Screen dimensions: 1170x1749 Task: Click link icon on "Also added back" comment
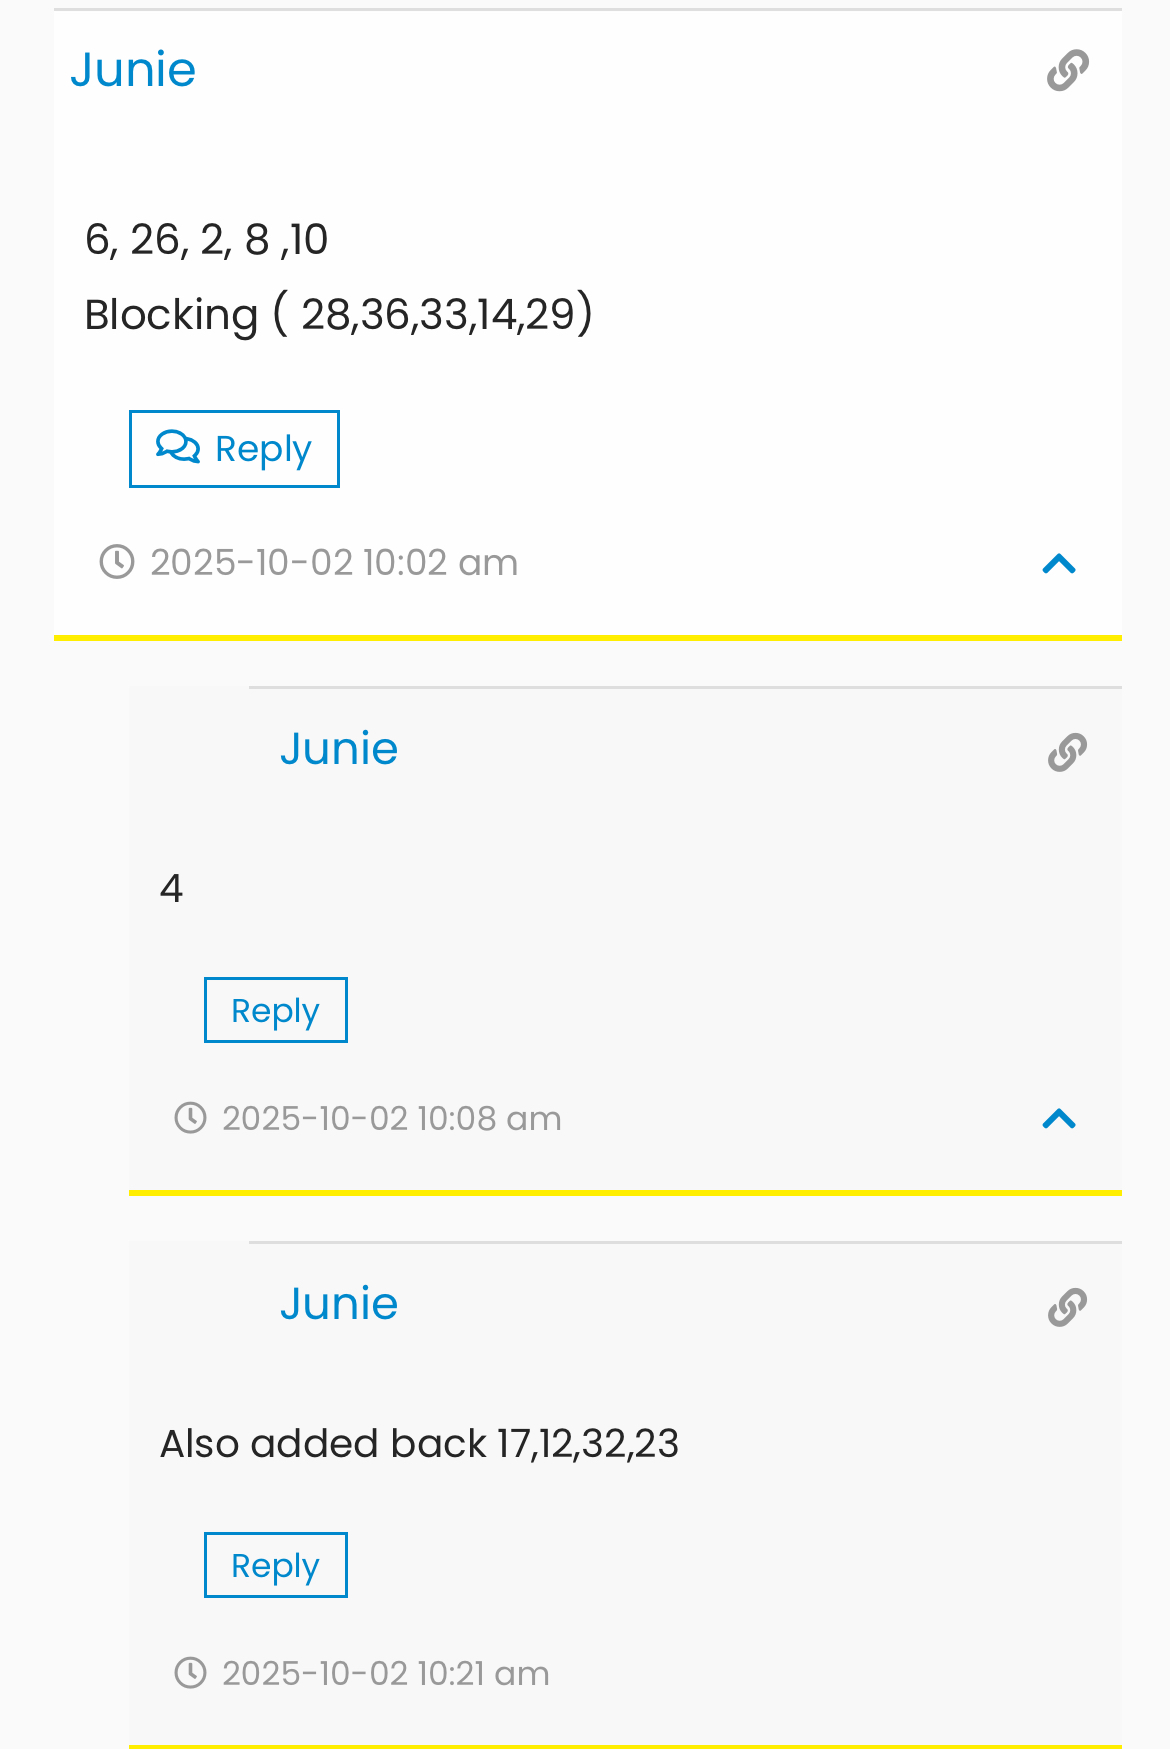(x=1067, y=1307)
